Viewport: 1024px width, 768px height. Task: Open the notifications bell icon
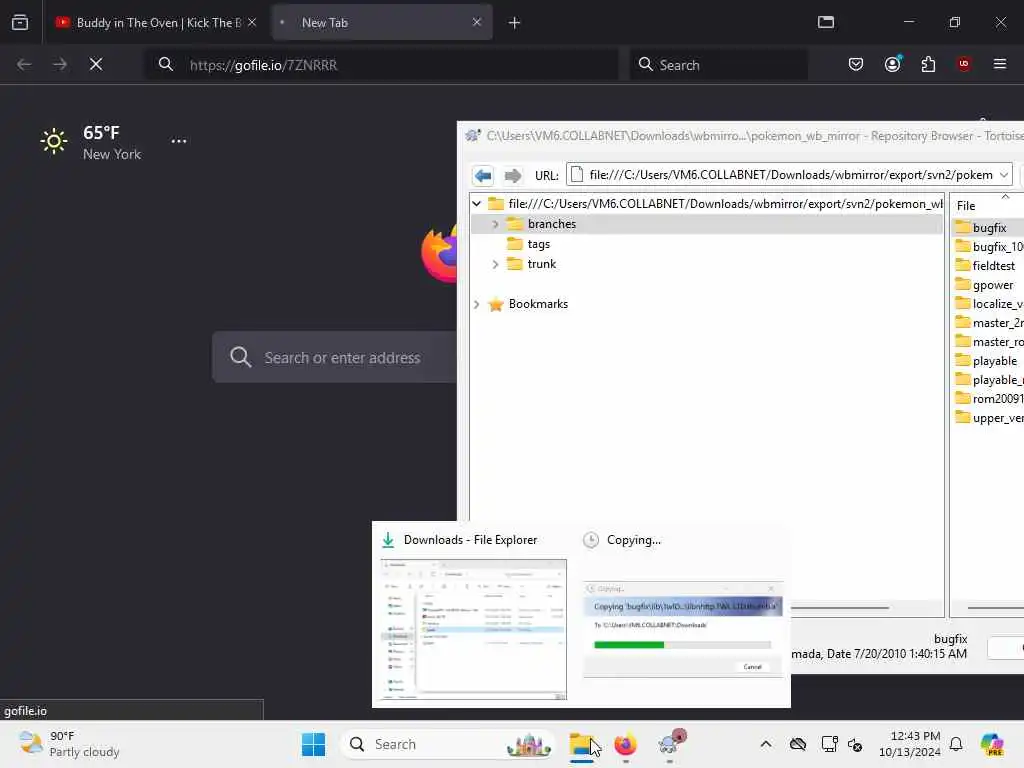click(956, 744)
